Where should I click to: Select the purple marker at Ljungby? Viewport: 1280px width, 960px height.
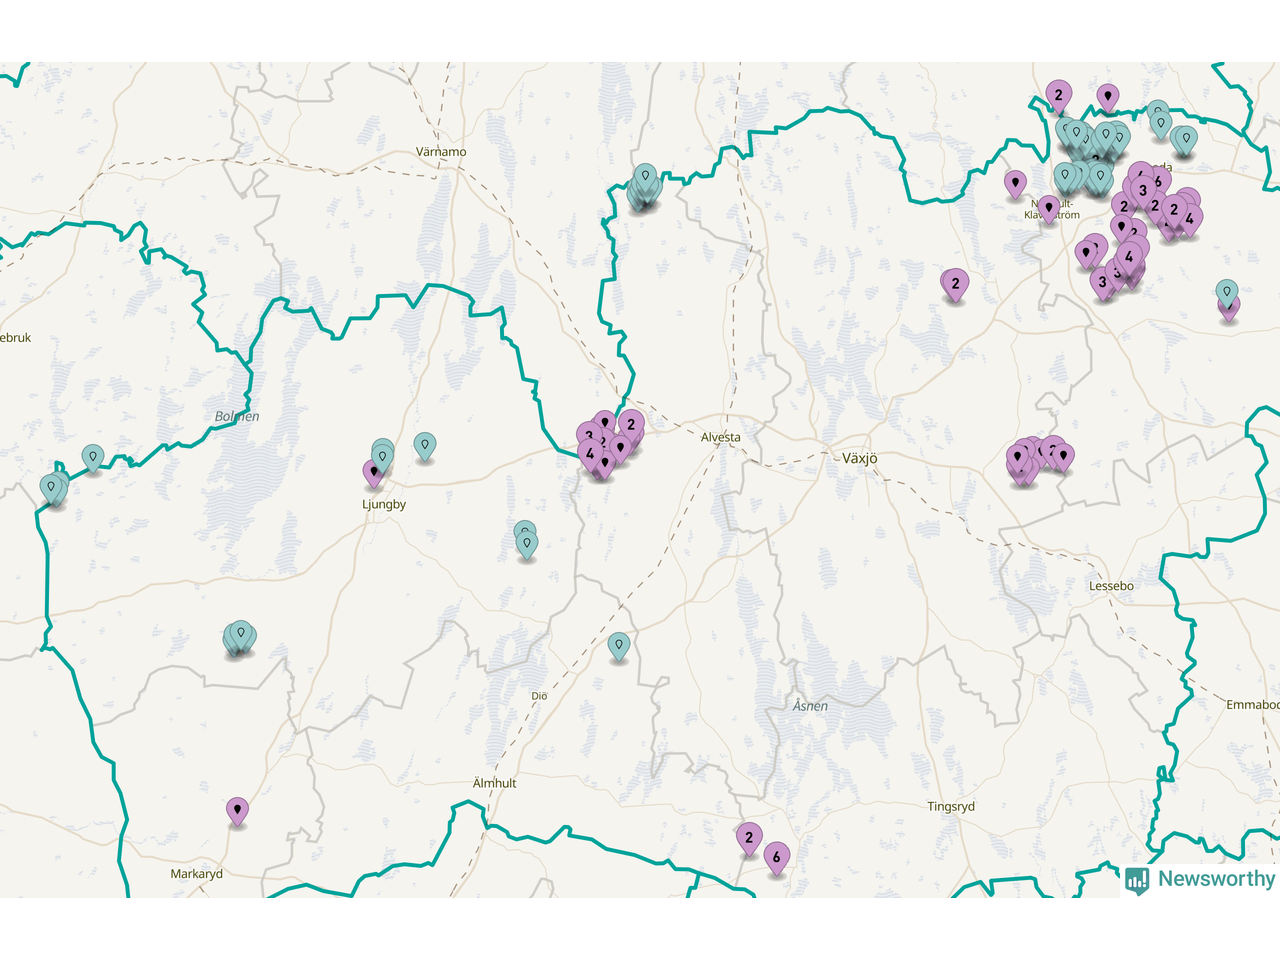point(374,472)
